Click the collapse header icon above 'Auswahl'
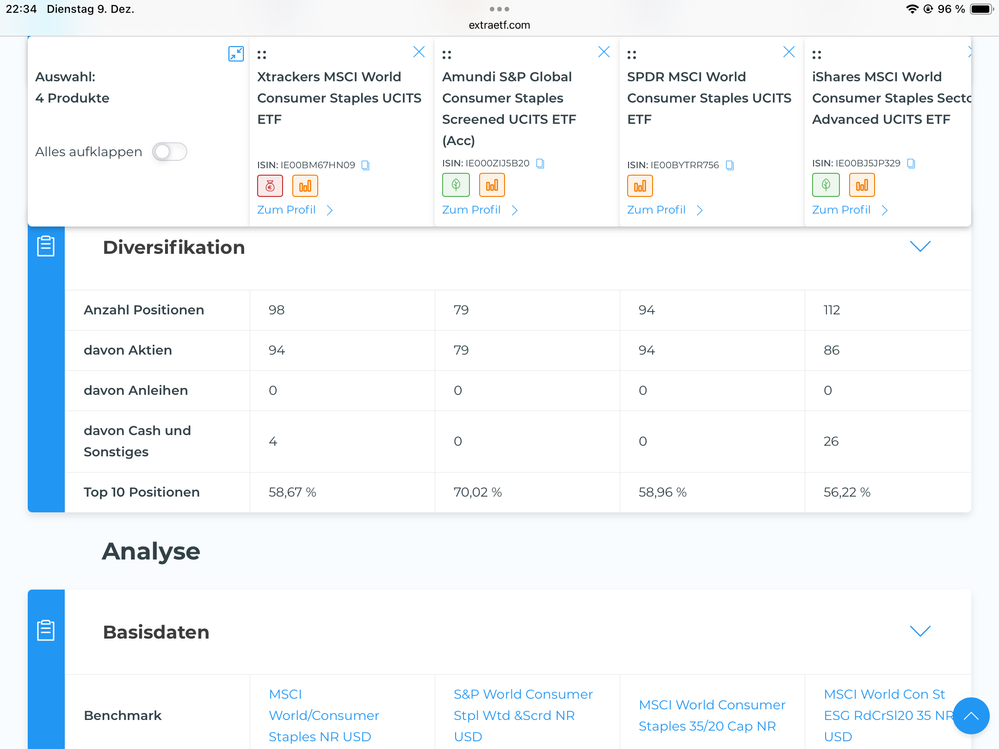Image resolution: width=999 pixels, height=749 pixels. [x=236, y=54]
